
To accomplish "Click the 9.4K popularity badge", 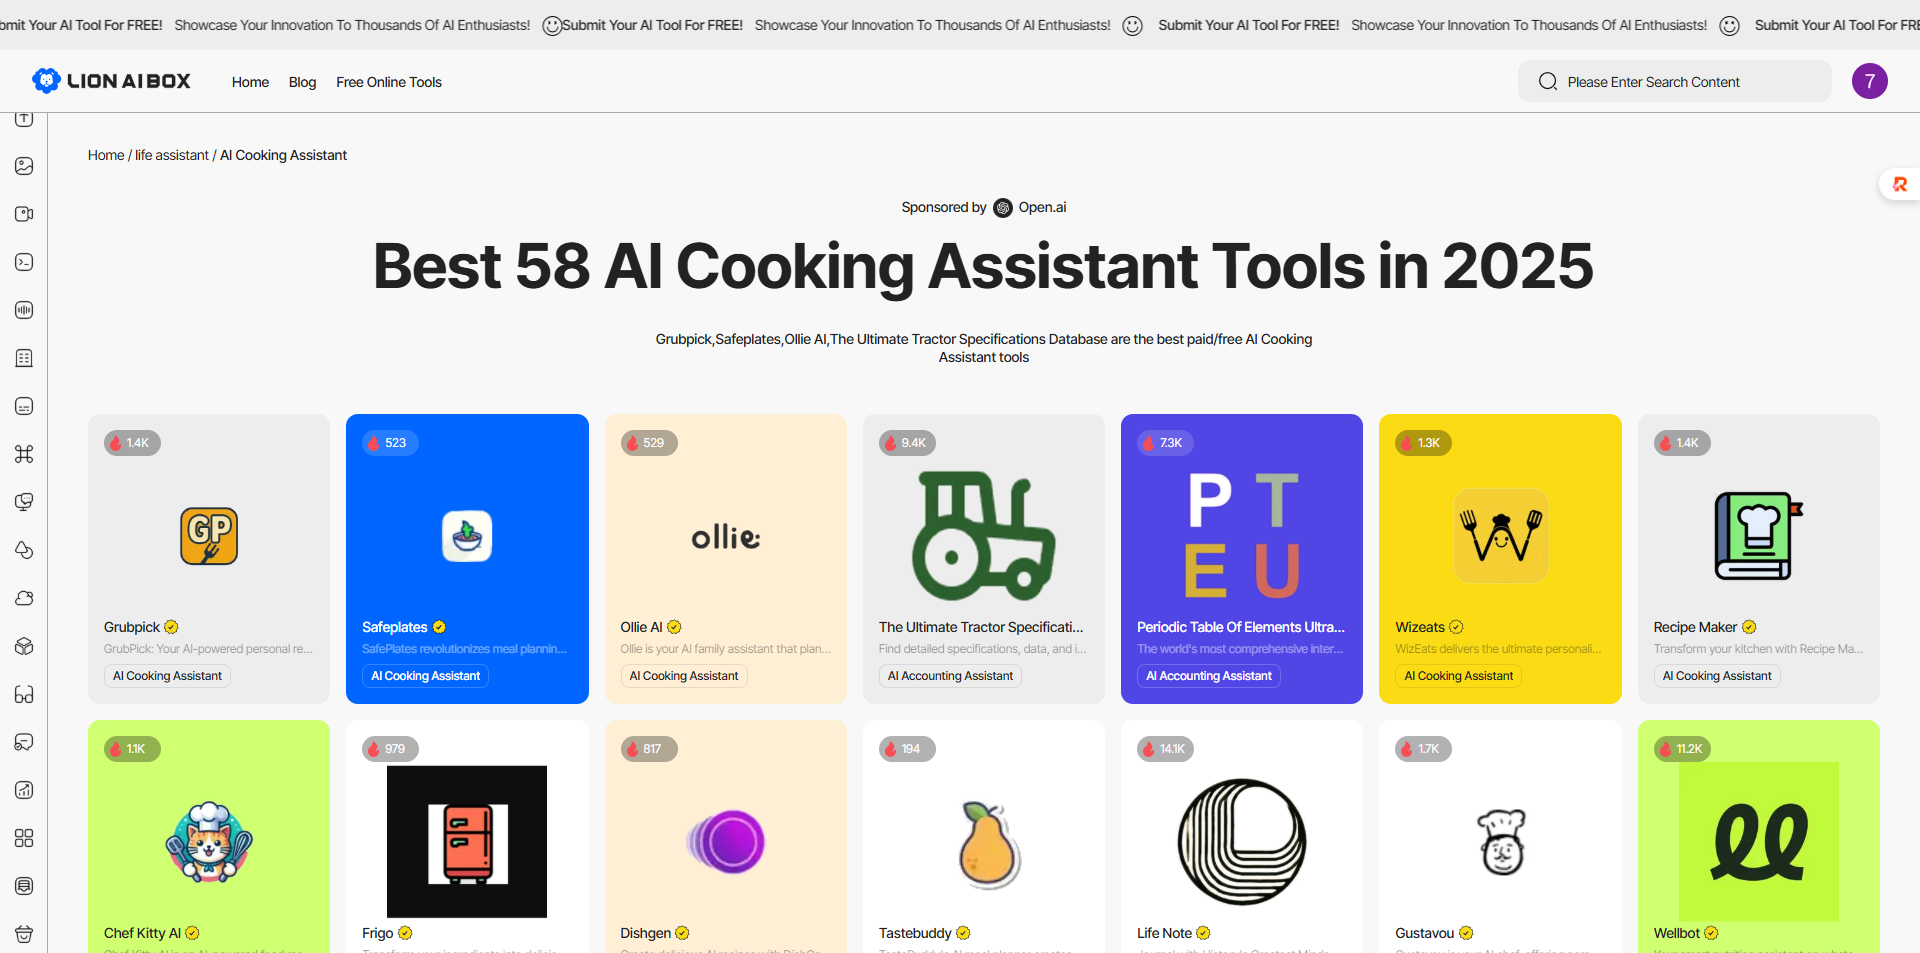I will tap(907, 443).
